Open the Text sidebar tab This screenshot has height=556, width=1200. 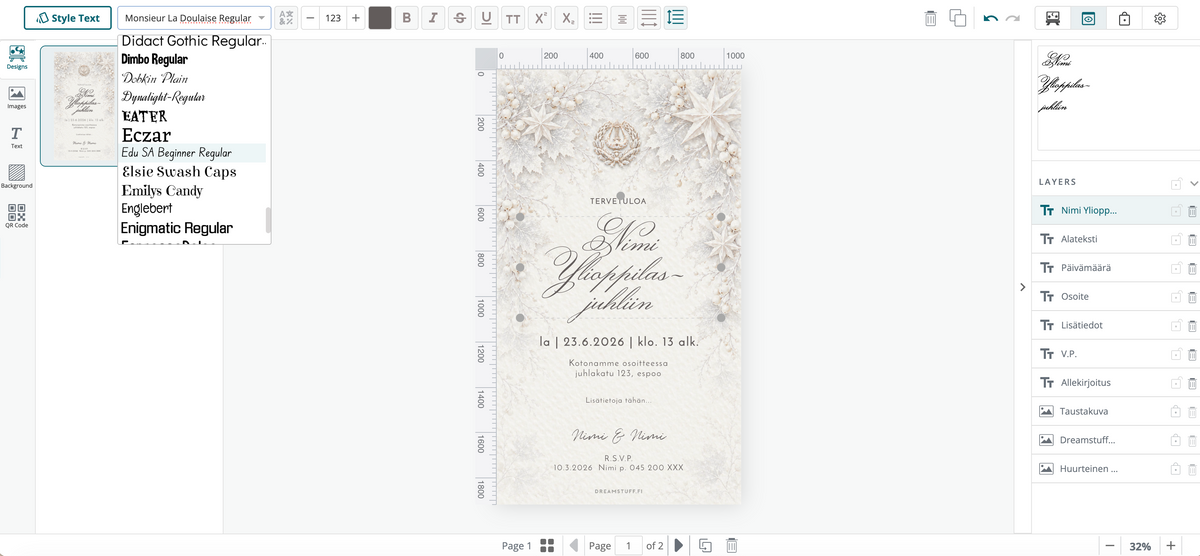click(17, 137)
